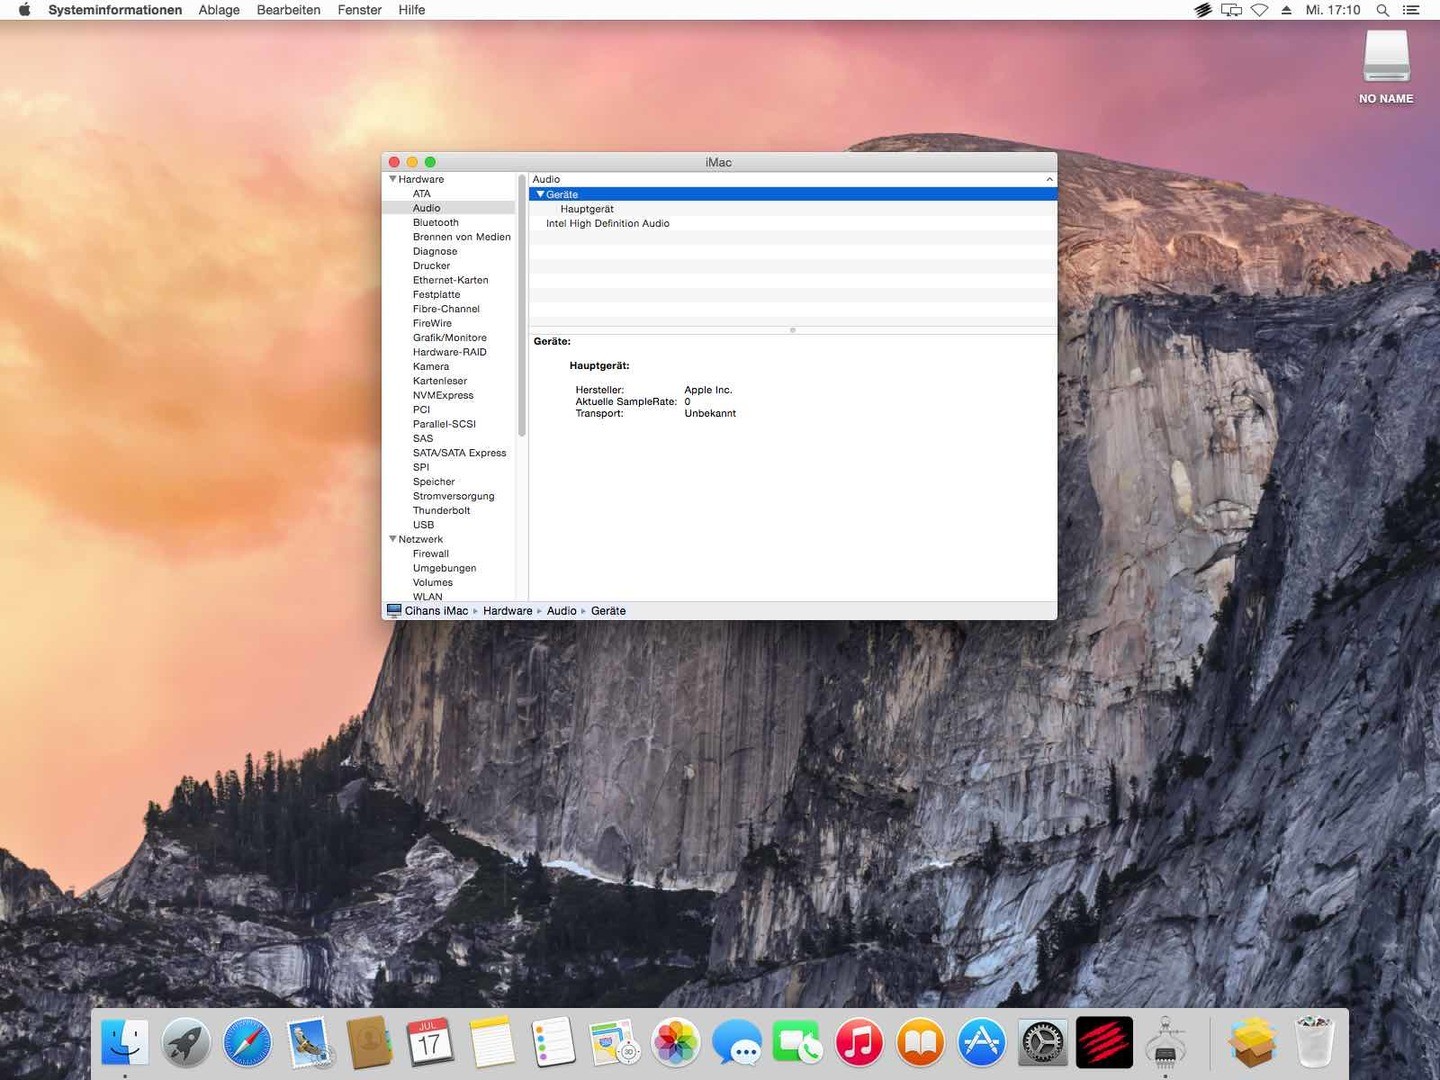Screen dimensions: 1440x1080
Task: Click Hardware in the bottom path bar
Action: tap(507, 611)
